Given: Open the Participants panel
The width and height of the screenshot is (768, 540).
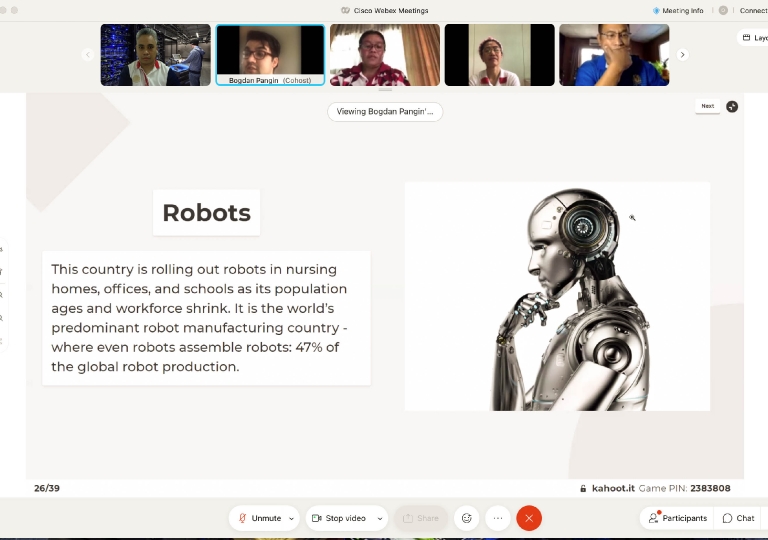Looking at the screenshot, I should pos(678,518).
